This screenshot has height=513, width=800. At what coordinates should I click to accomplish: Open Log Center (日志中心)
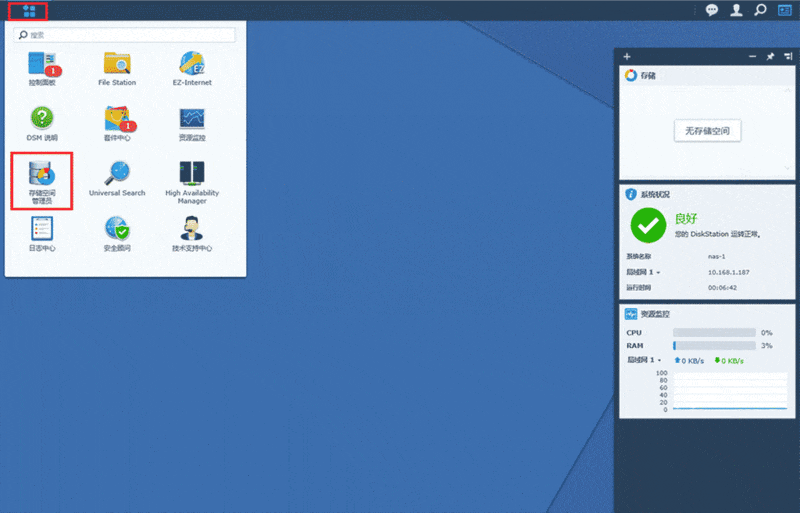(x=42, y=234)
